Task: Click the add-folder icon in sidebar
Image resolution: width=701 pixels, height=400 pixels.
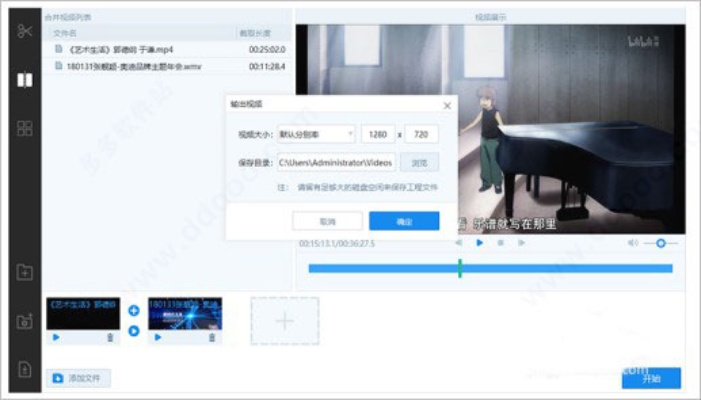Action: (25, 272)
